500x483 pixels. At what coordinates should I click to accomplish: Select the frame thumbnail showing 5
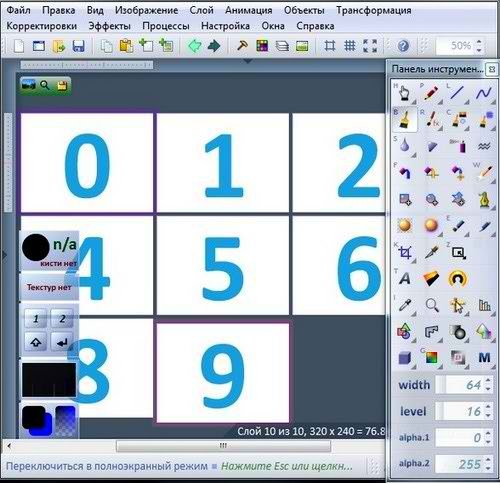[223, 265]
